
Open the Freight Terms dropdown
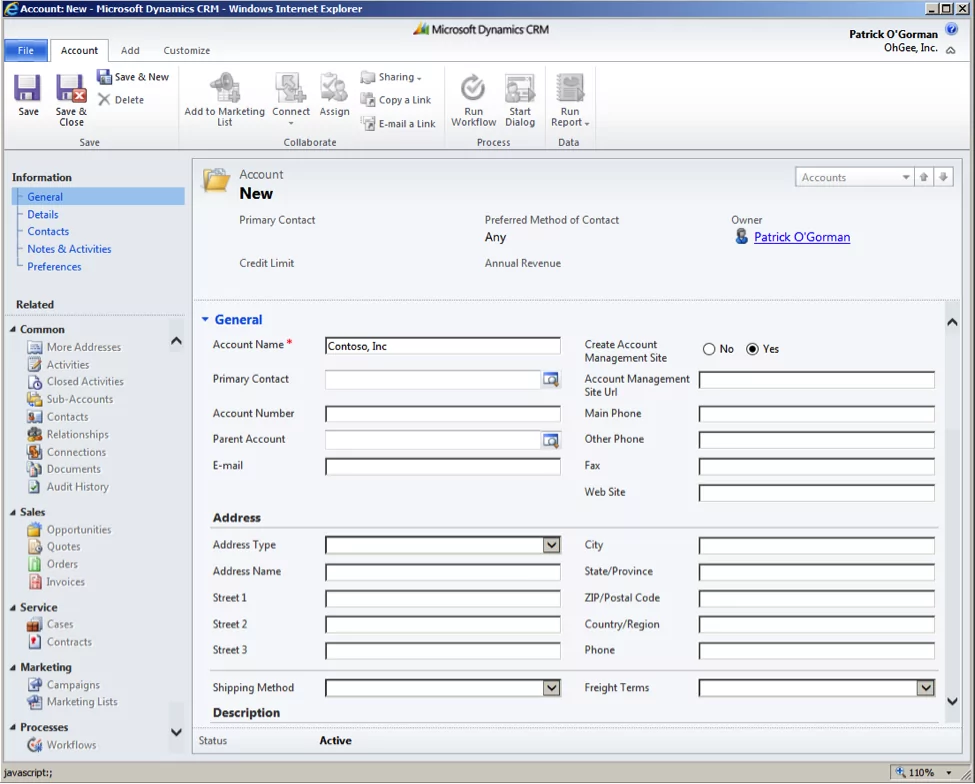coord(926,688)
